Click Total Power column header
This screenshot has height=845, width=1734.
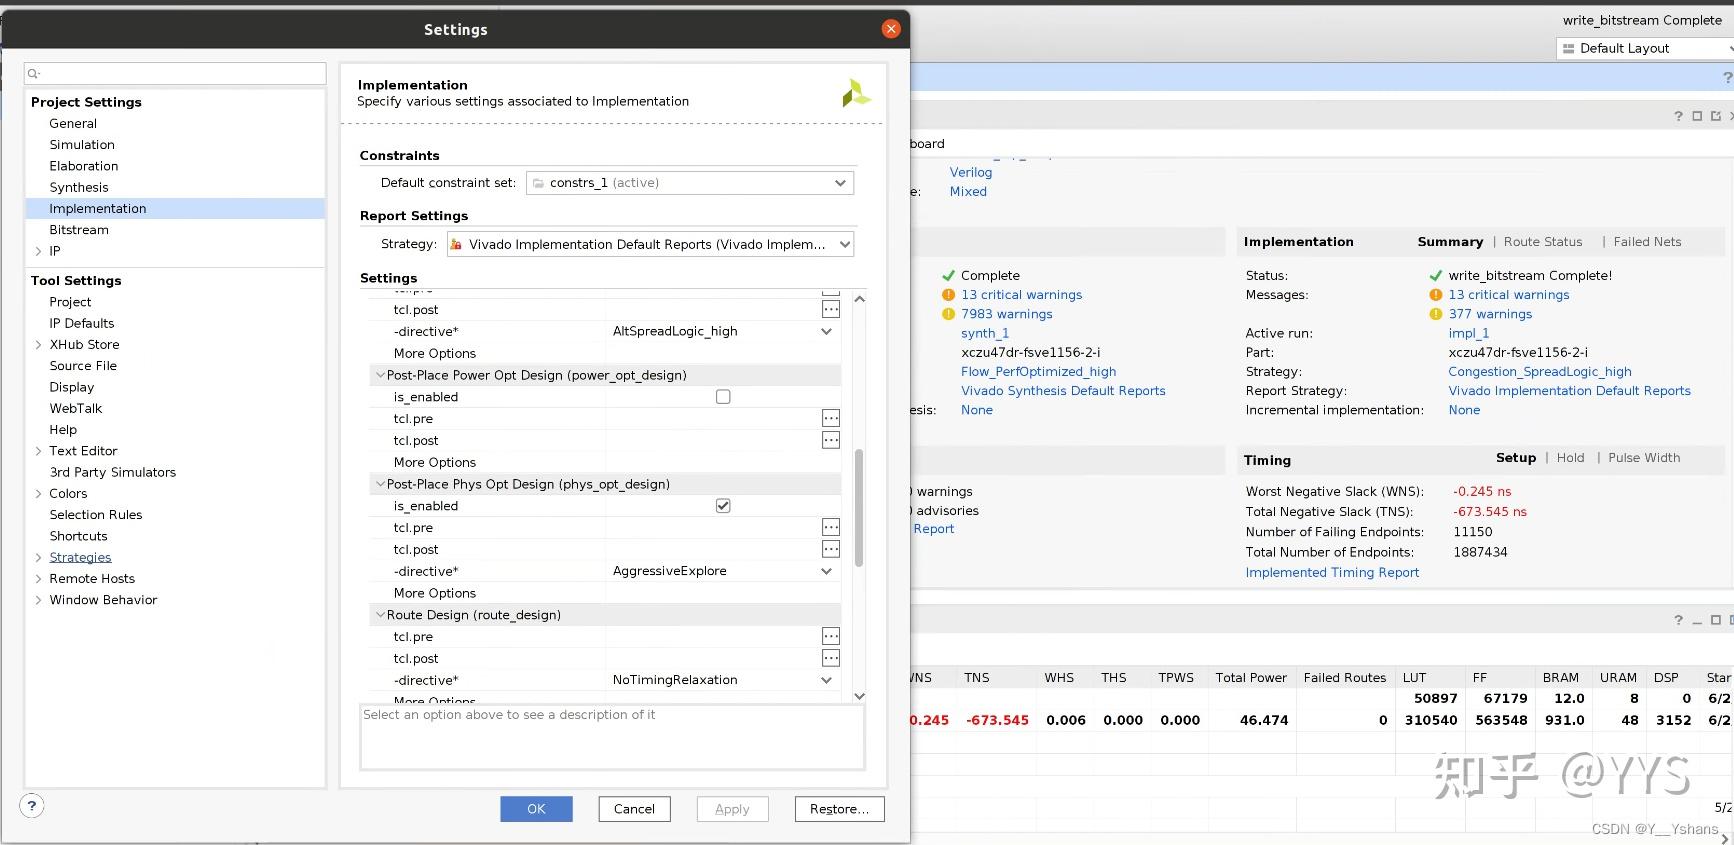pyautogui.click(x=1251, y=678)
